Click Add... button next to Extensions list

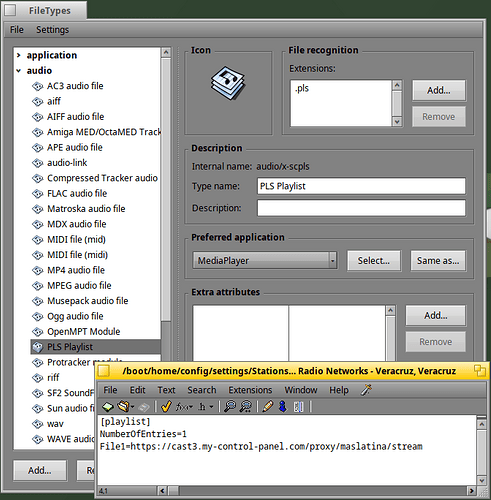coord(439,90)
